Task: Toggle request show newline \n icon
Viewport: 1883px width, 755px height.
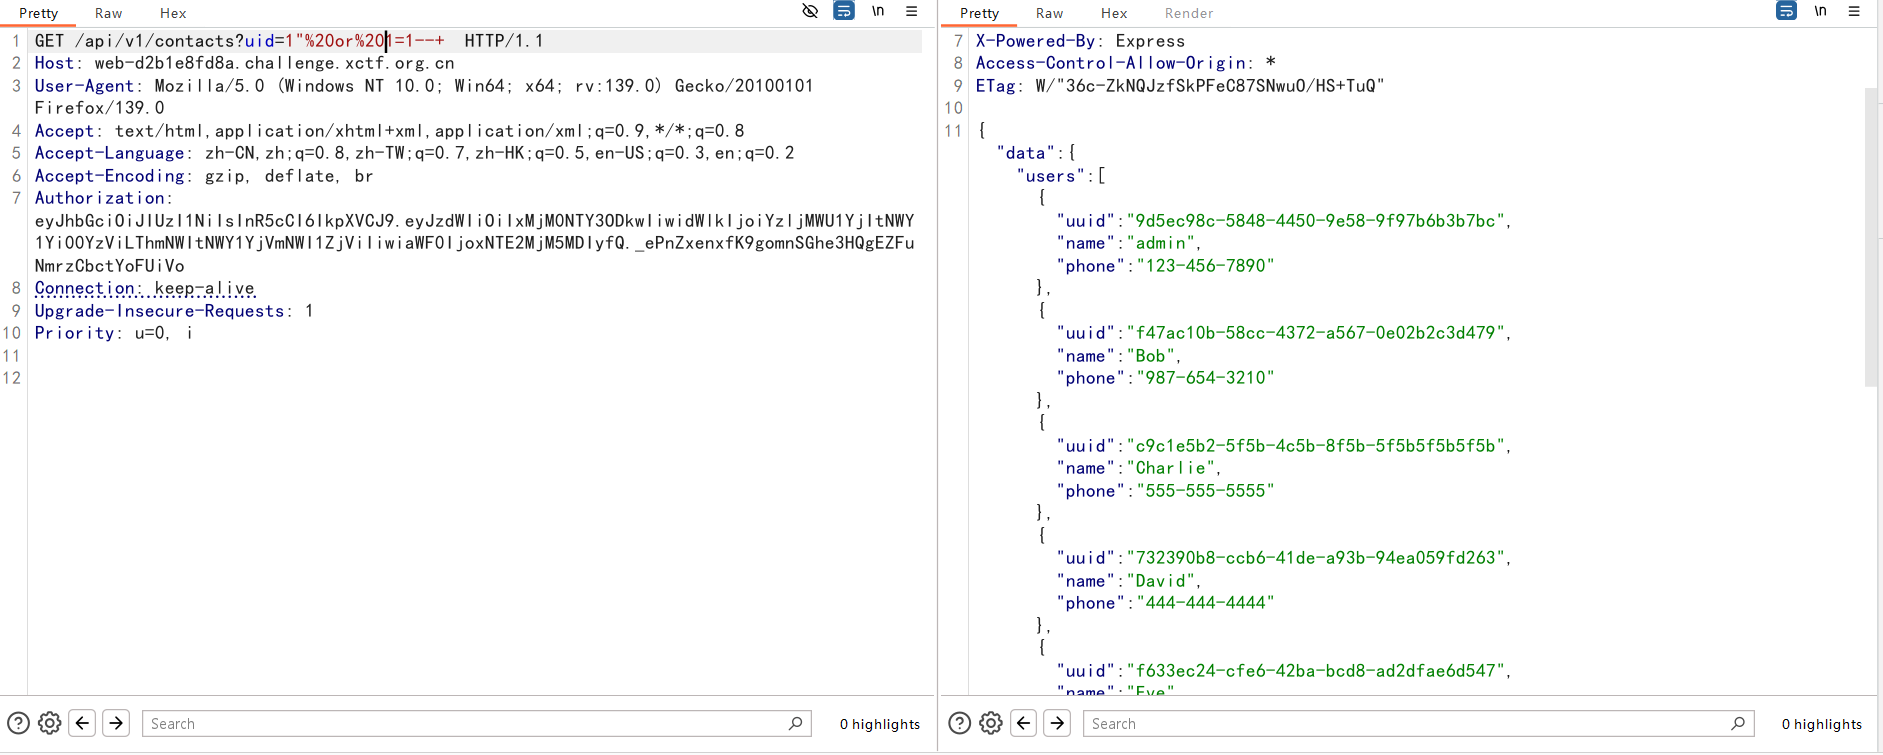Action: point(878,11)
